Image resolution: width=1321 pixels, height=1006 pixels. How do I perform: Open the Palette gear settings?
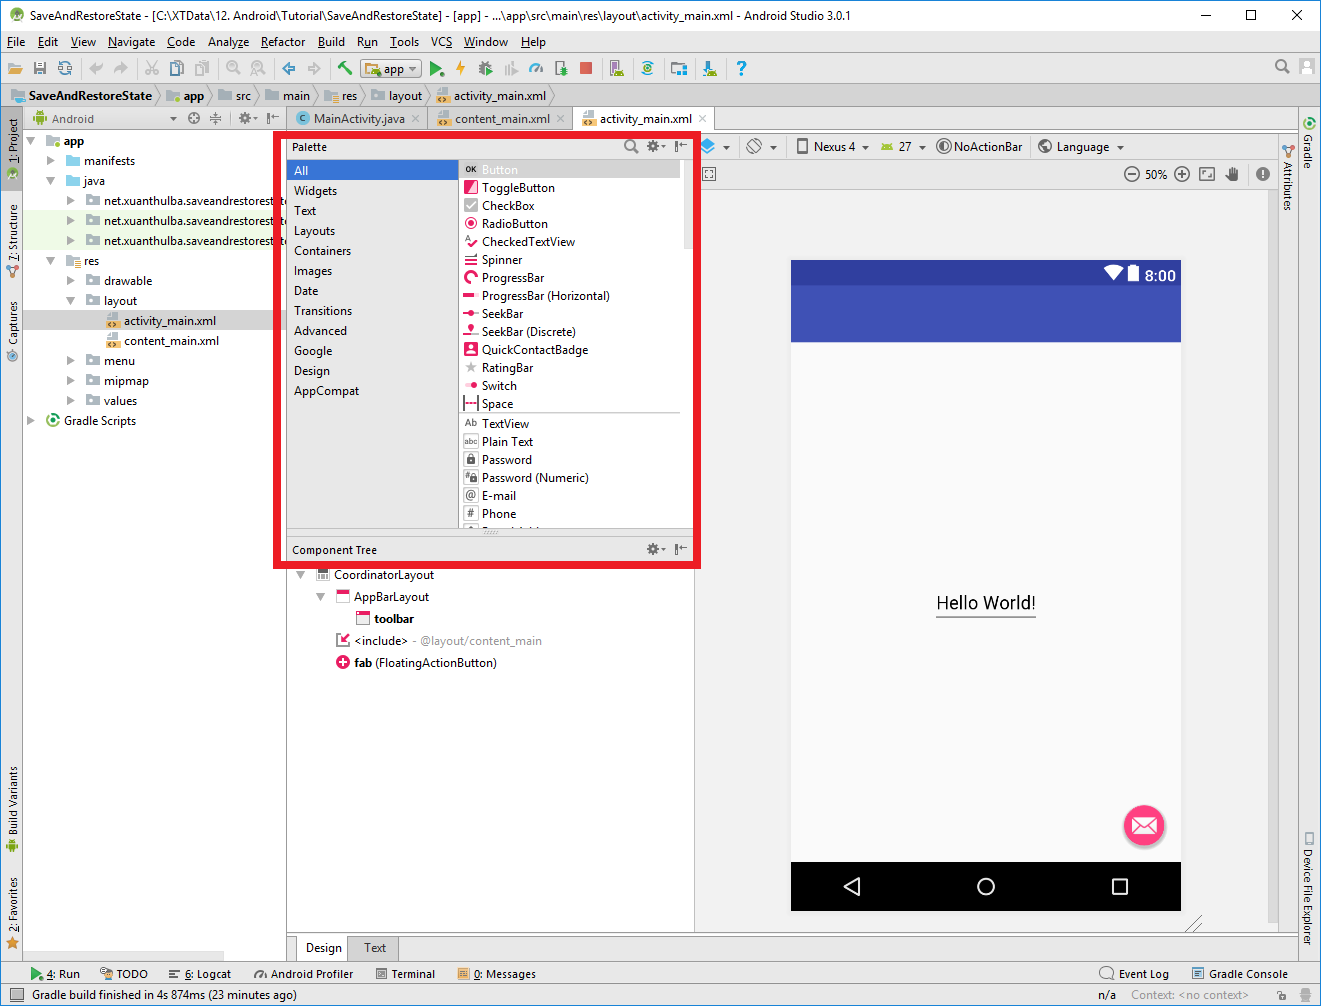coord(655,146)
